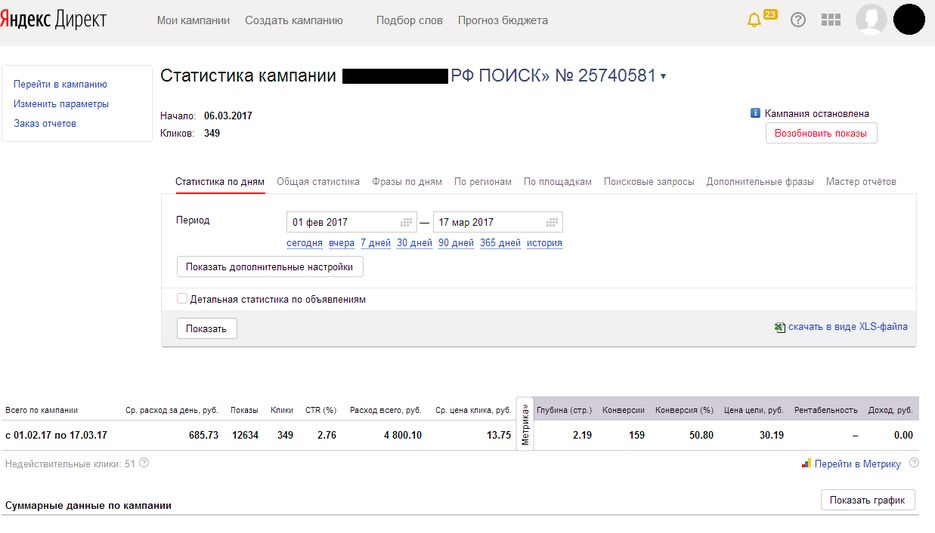Click the Metrika chart icon
This screenshot has width=935, height=533.
click(806, 463)
